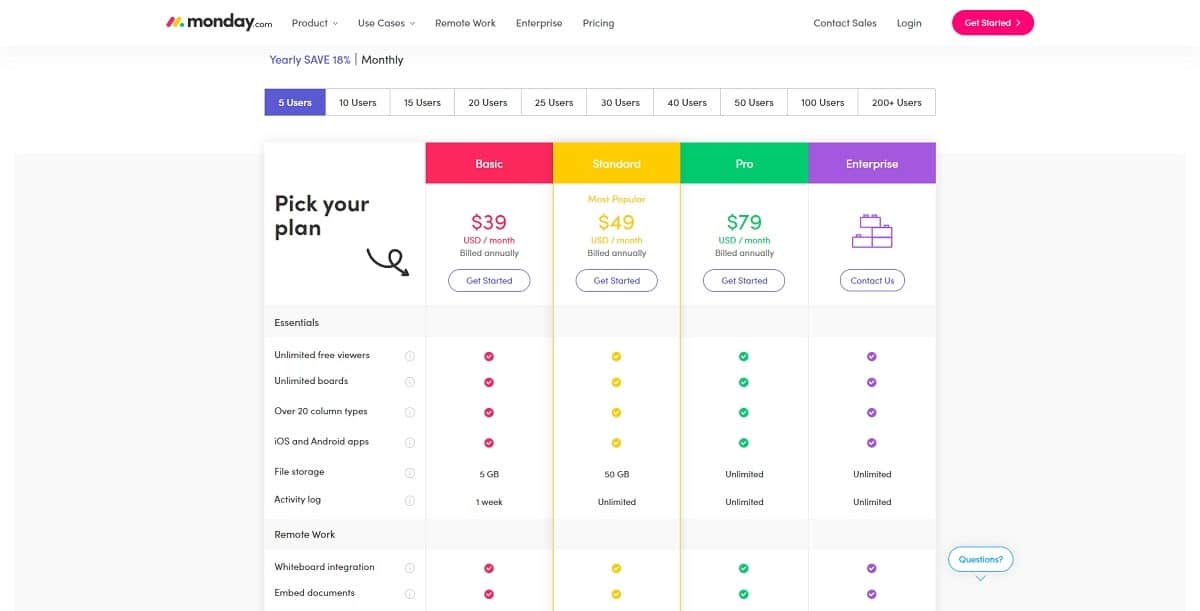Image resolution: width=1200 pixels, height=611 pixels.
Task: Click info icon beside iOS and Android apps
Action: click(409, 442)
